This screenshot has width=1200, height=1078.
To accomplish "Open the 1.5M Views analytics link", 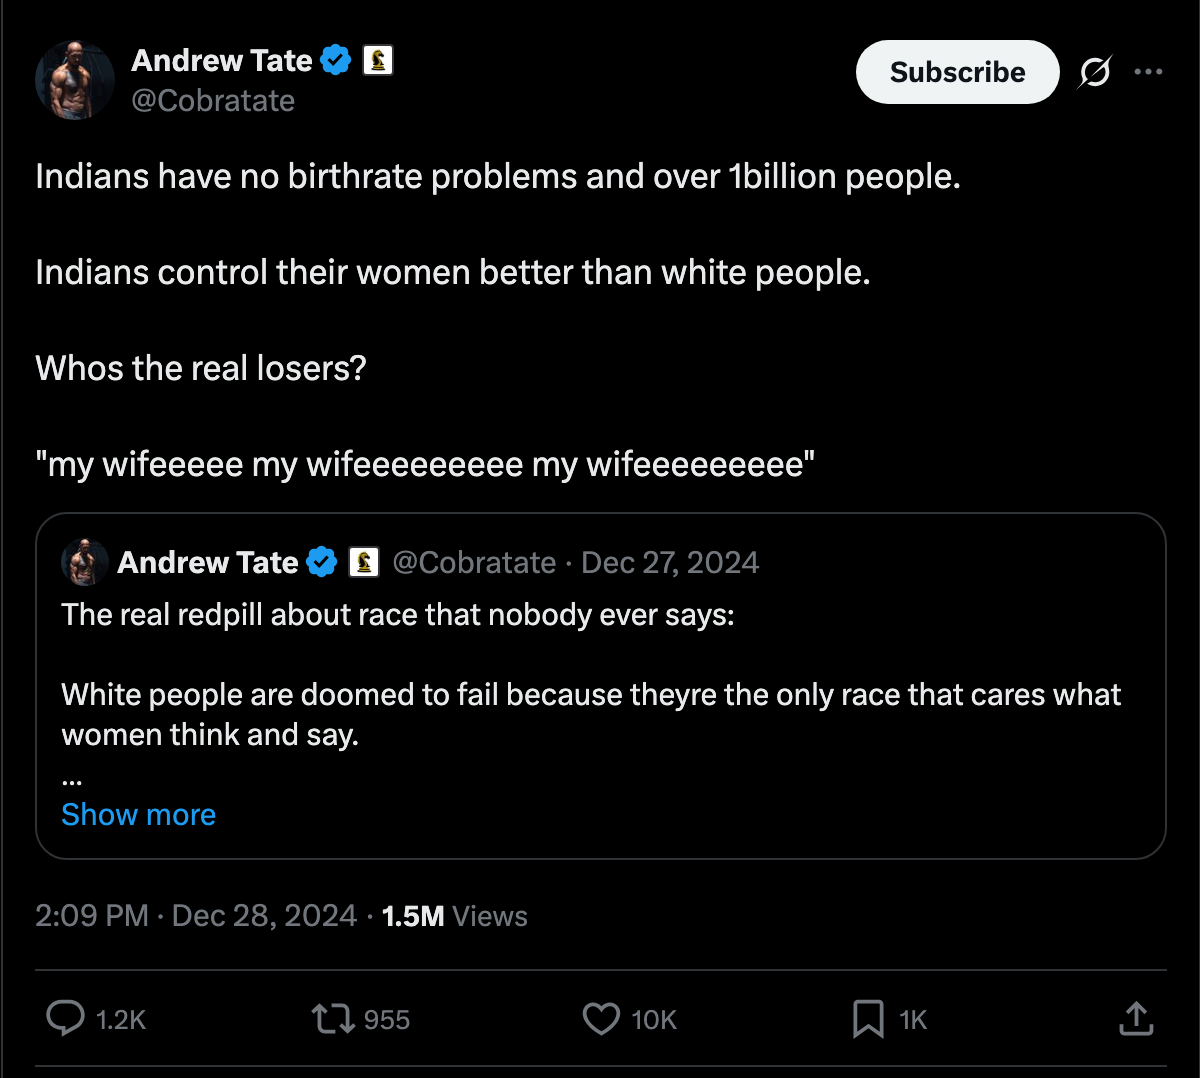I will tap(455, 915).
